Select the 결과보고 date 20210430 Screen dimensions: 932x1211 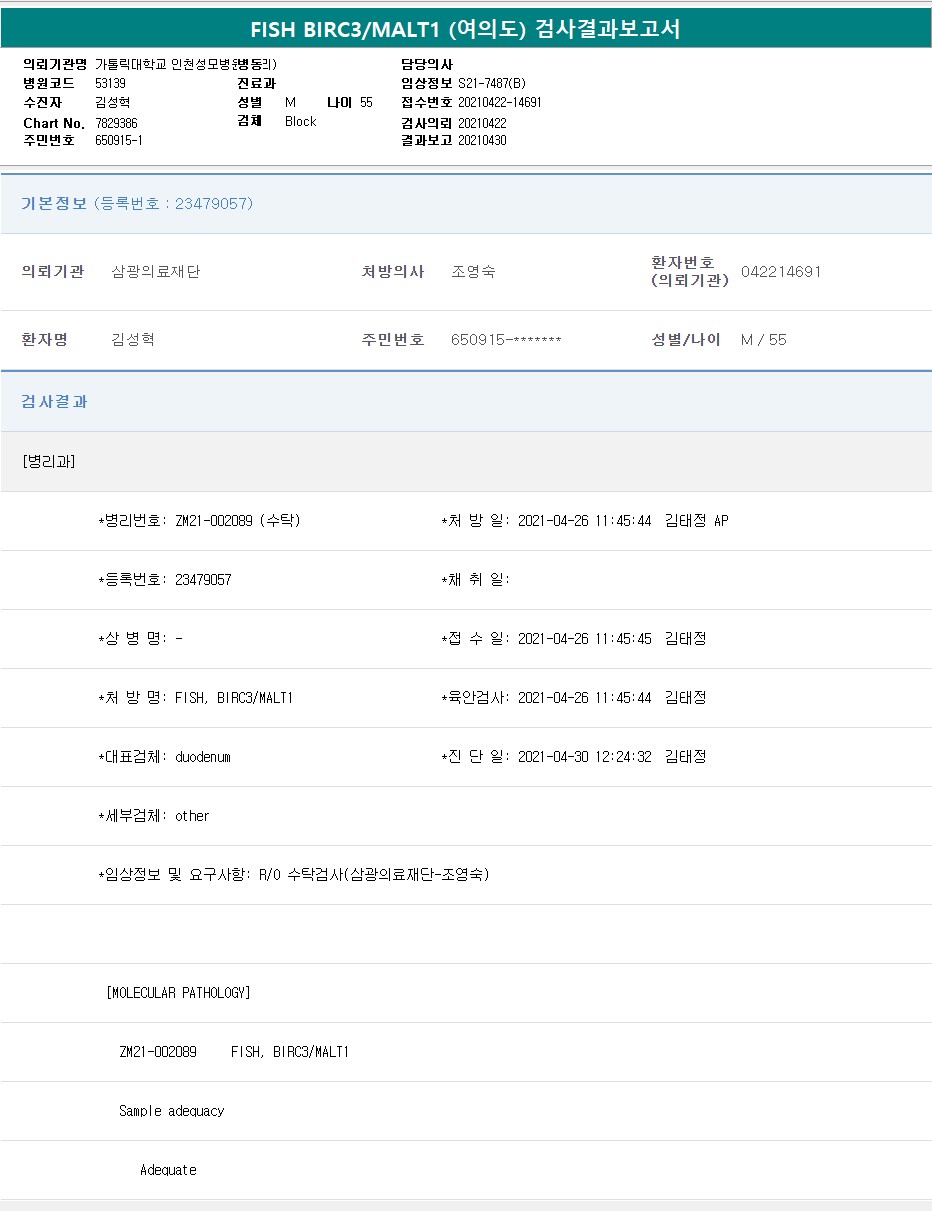click(x=482, y=140)
